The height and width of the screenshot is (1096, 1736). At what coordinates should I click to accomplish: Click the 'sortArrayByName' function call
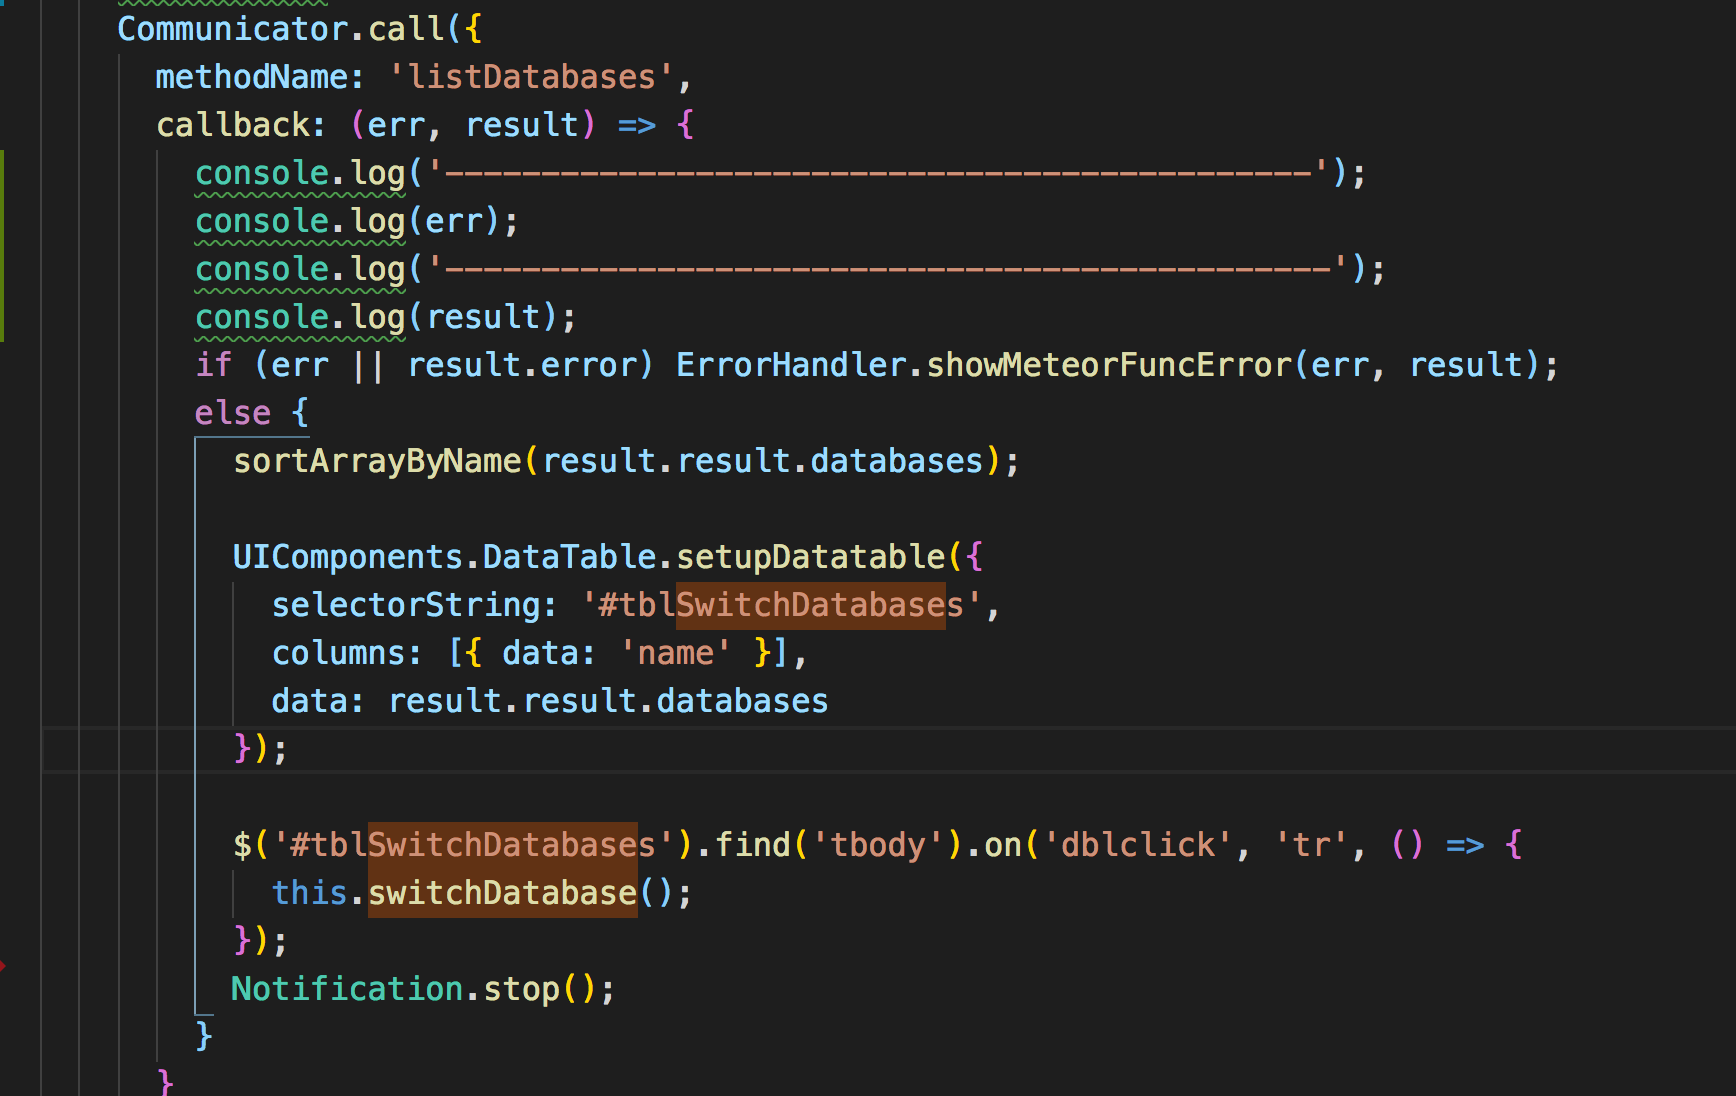[x=376, y=460]
